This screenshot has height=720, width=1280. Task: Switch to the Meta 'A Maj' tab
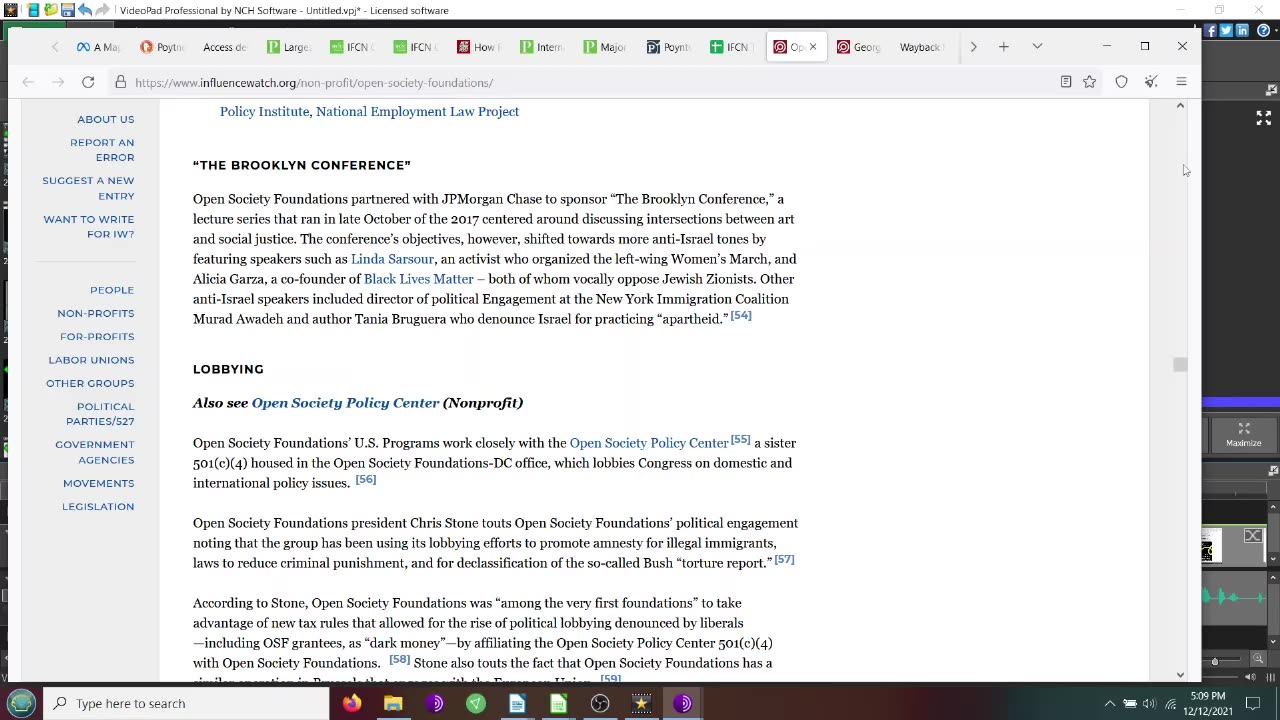(98, 47)
